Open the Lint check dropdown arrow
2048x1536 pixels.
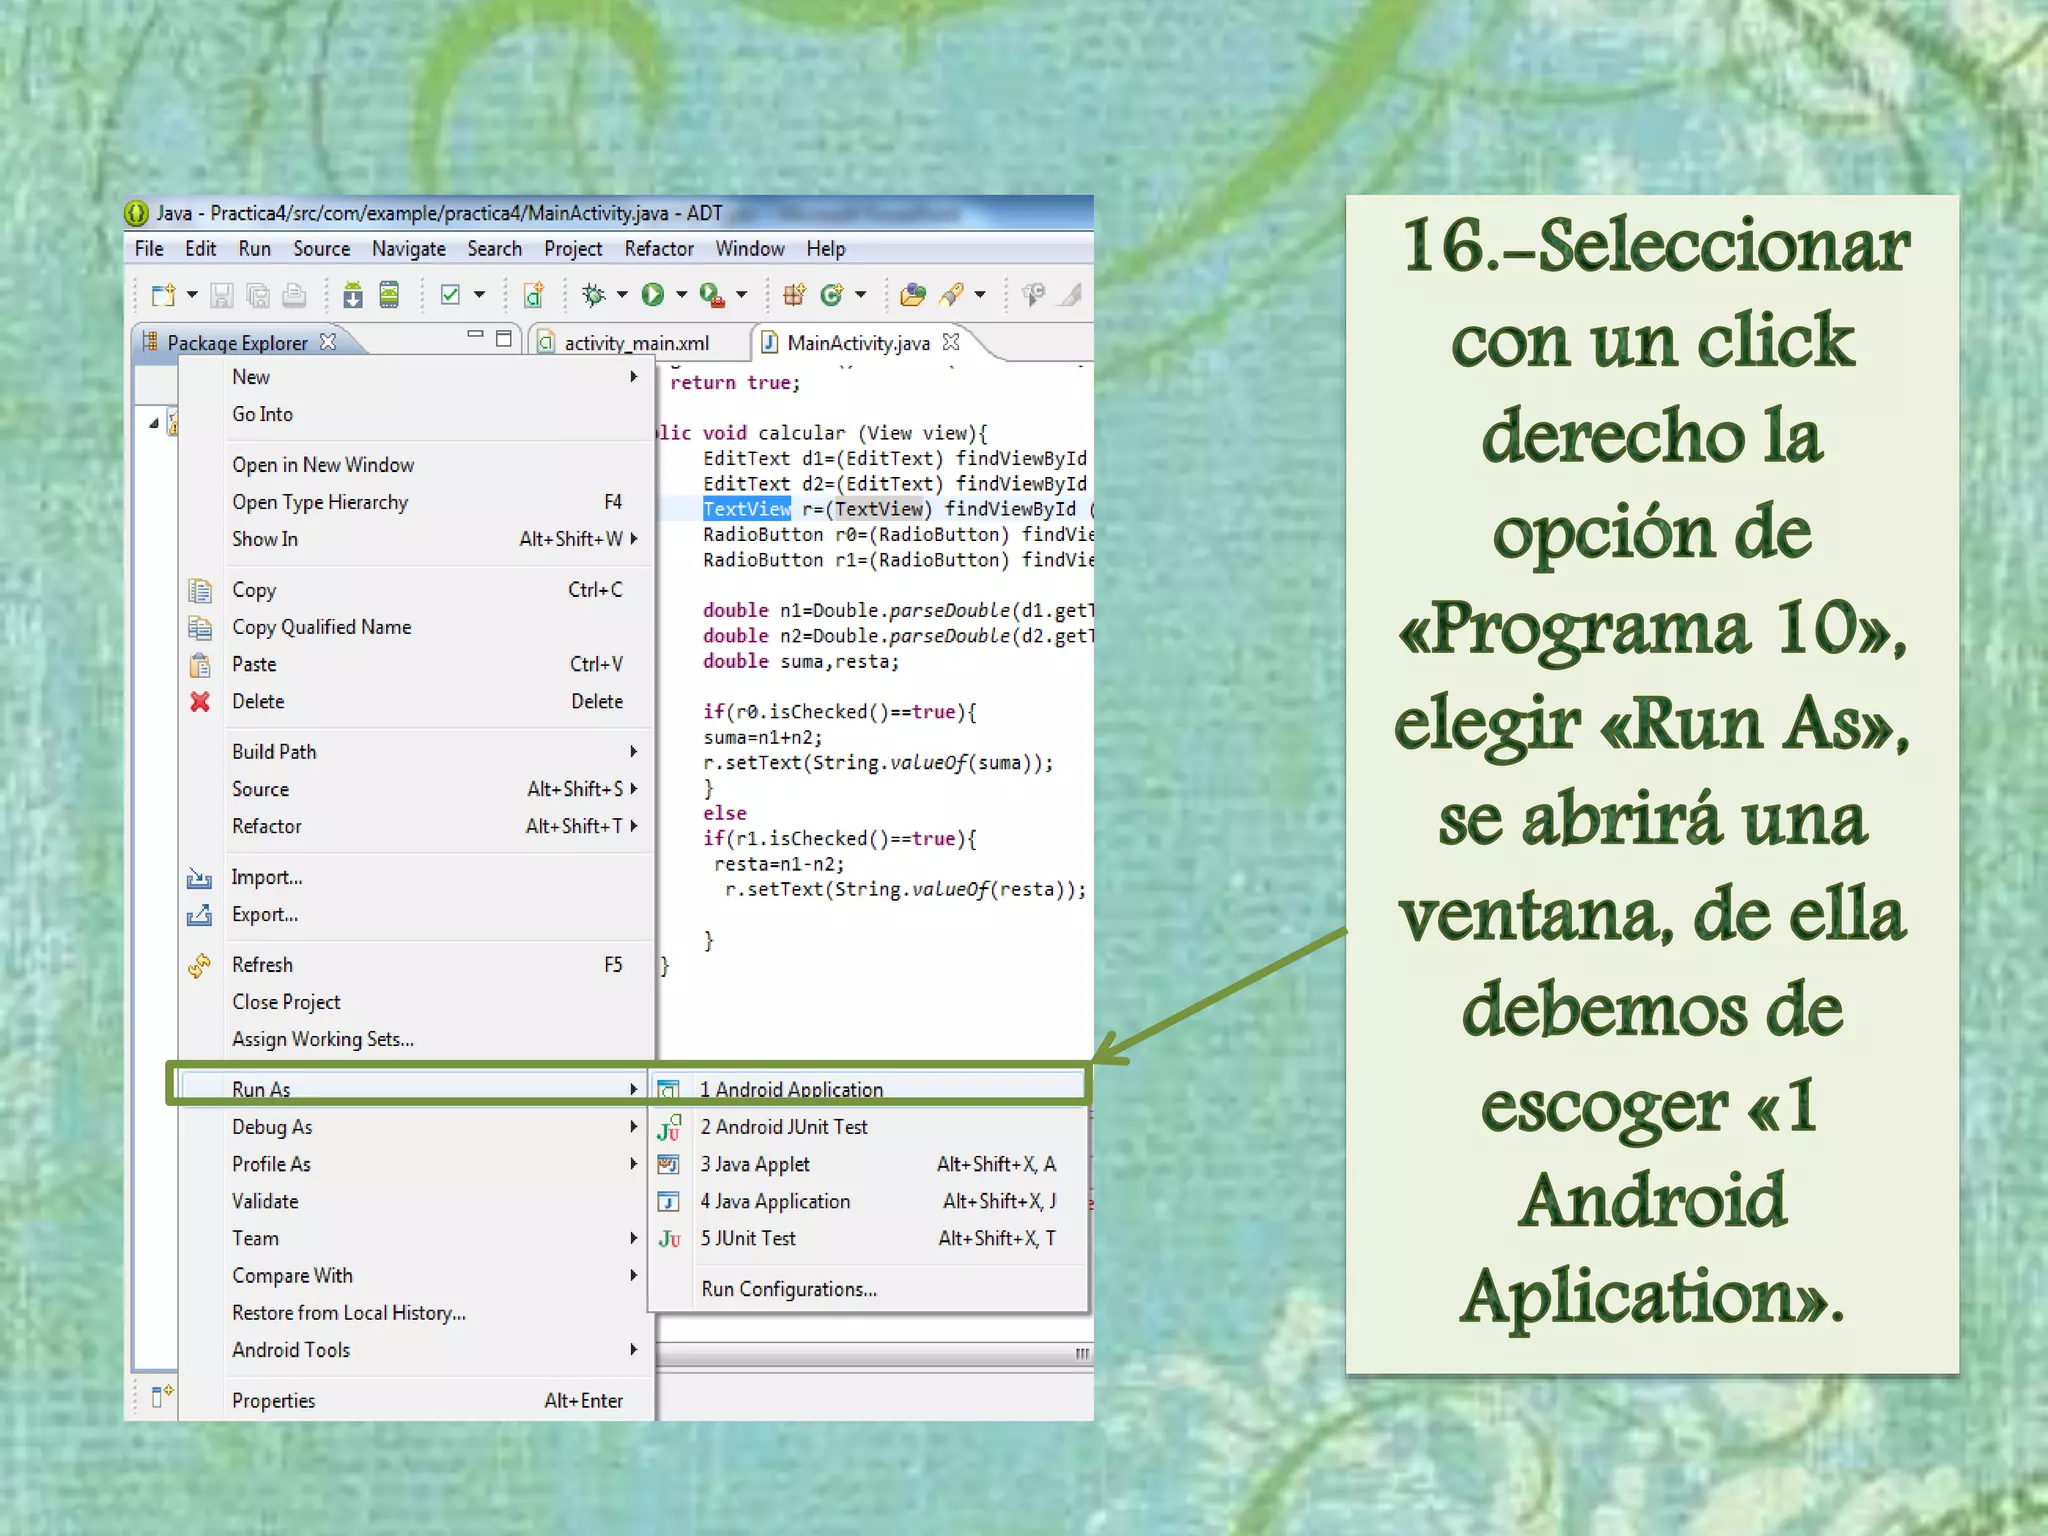click(x=480, y=295)
